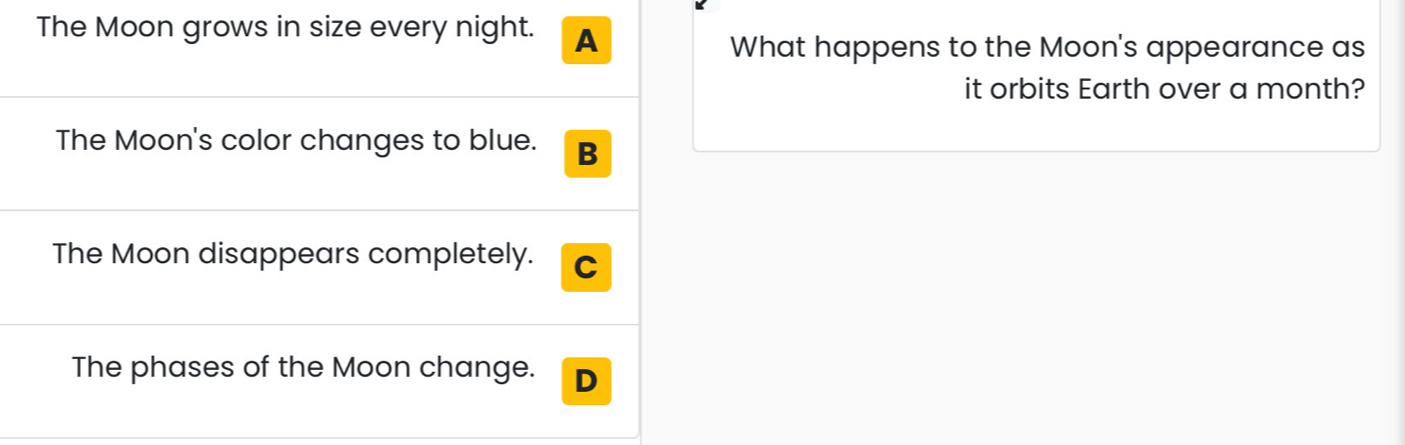Mark the yellow D answer badge

point(587,381)
